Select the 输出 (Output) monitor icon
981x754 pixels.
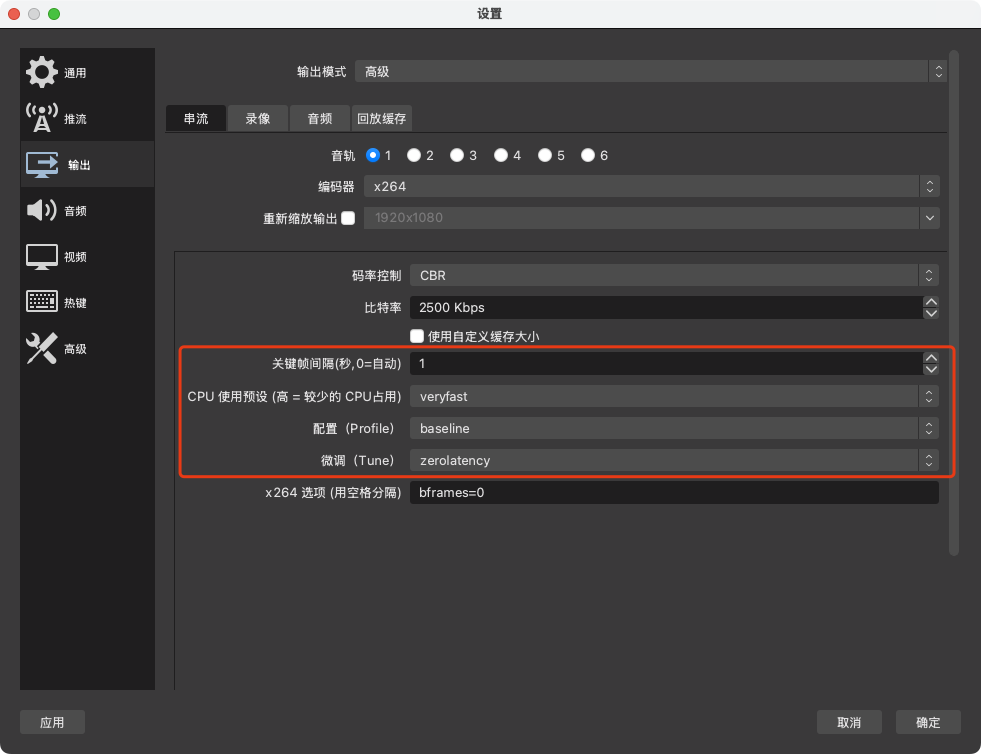(x=42, y=165)
